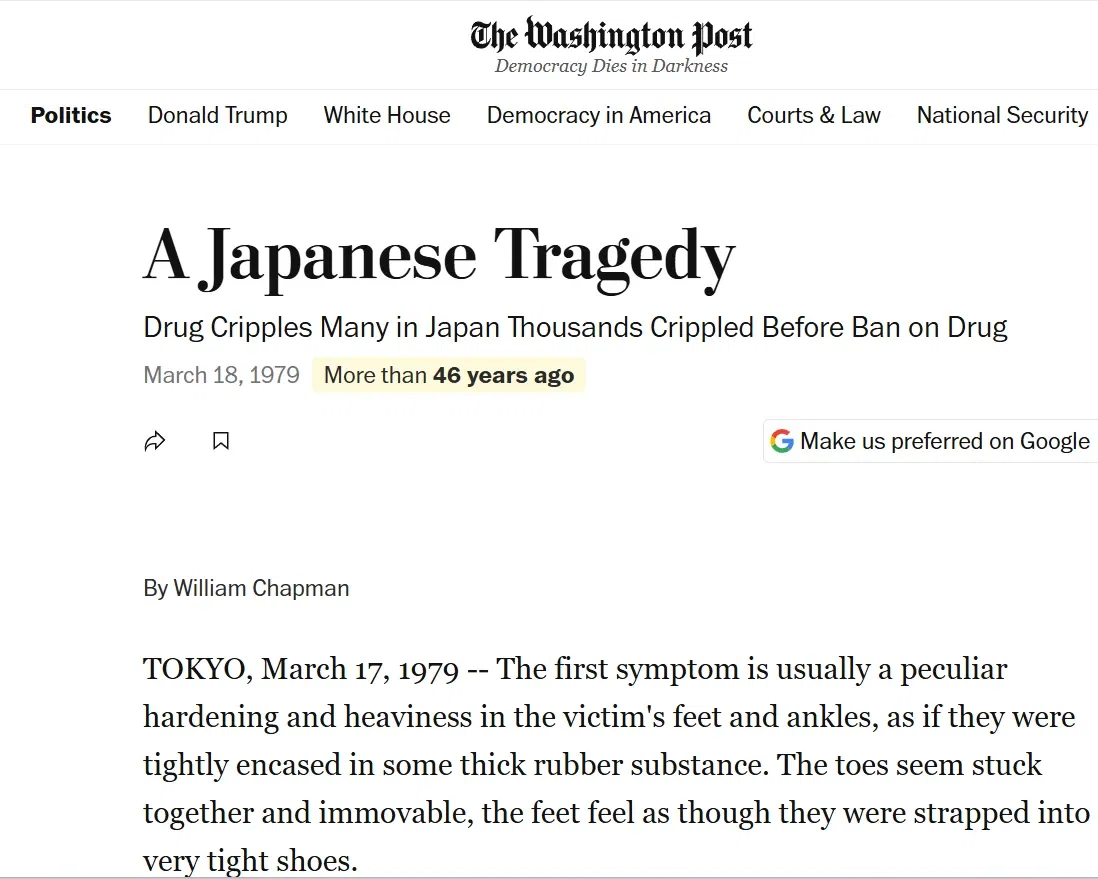Click the A Japanese Tragedy headline
Viewport: 1098px width, 879px height.
coord(439,258)
